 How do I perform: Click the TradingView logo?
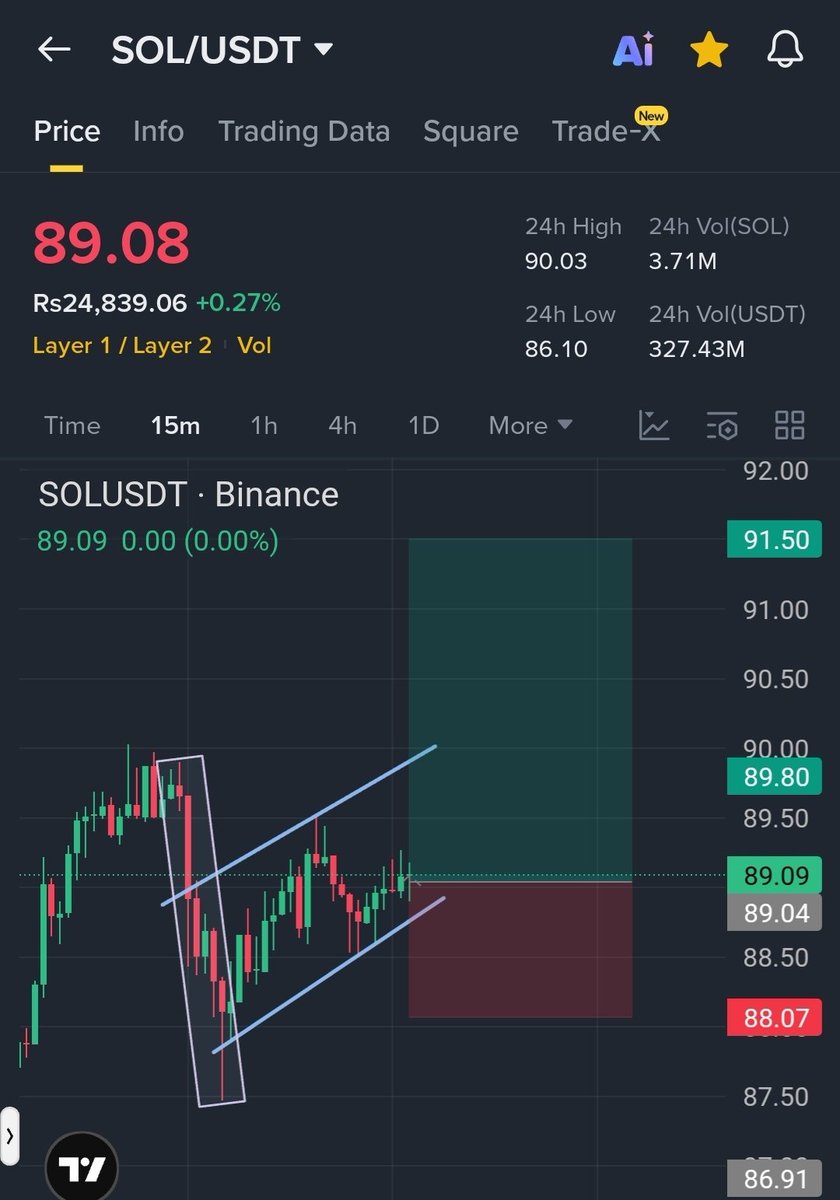82,1168
